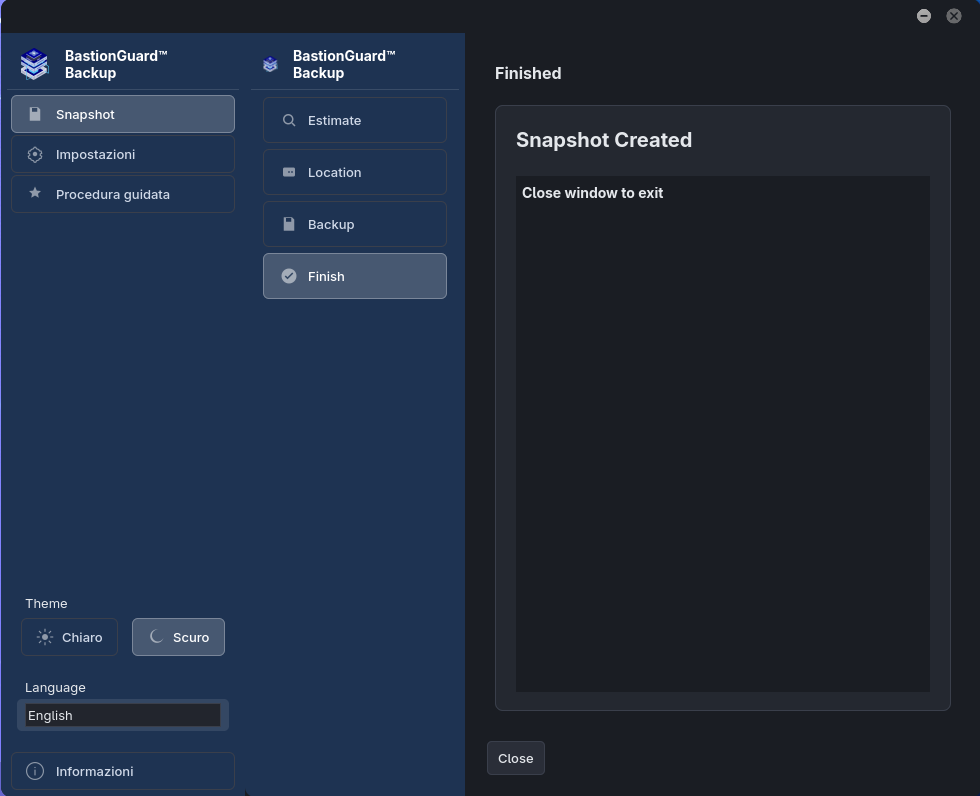Minimize the application window
Viewport: 980px width, 796px height.
[x=924, y=16]
